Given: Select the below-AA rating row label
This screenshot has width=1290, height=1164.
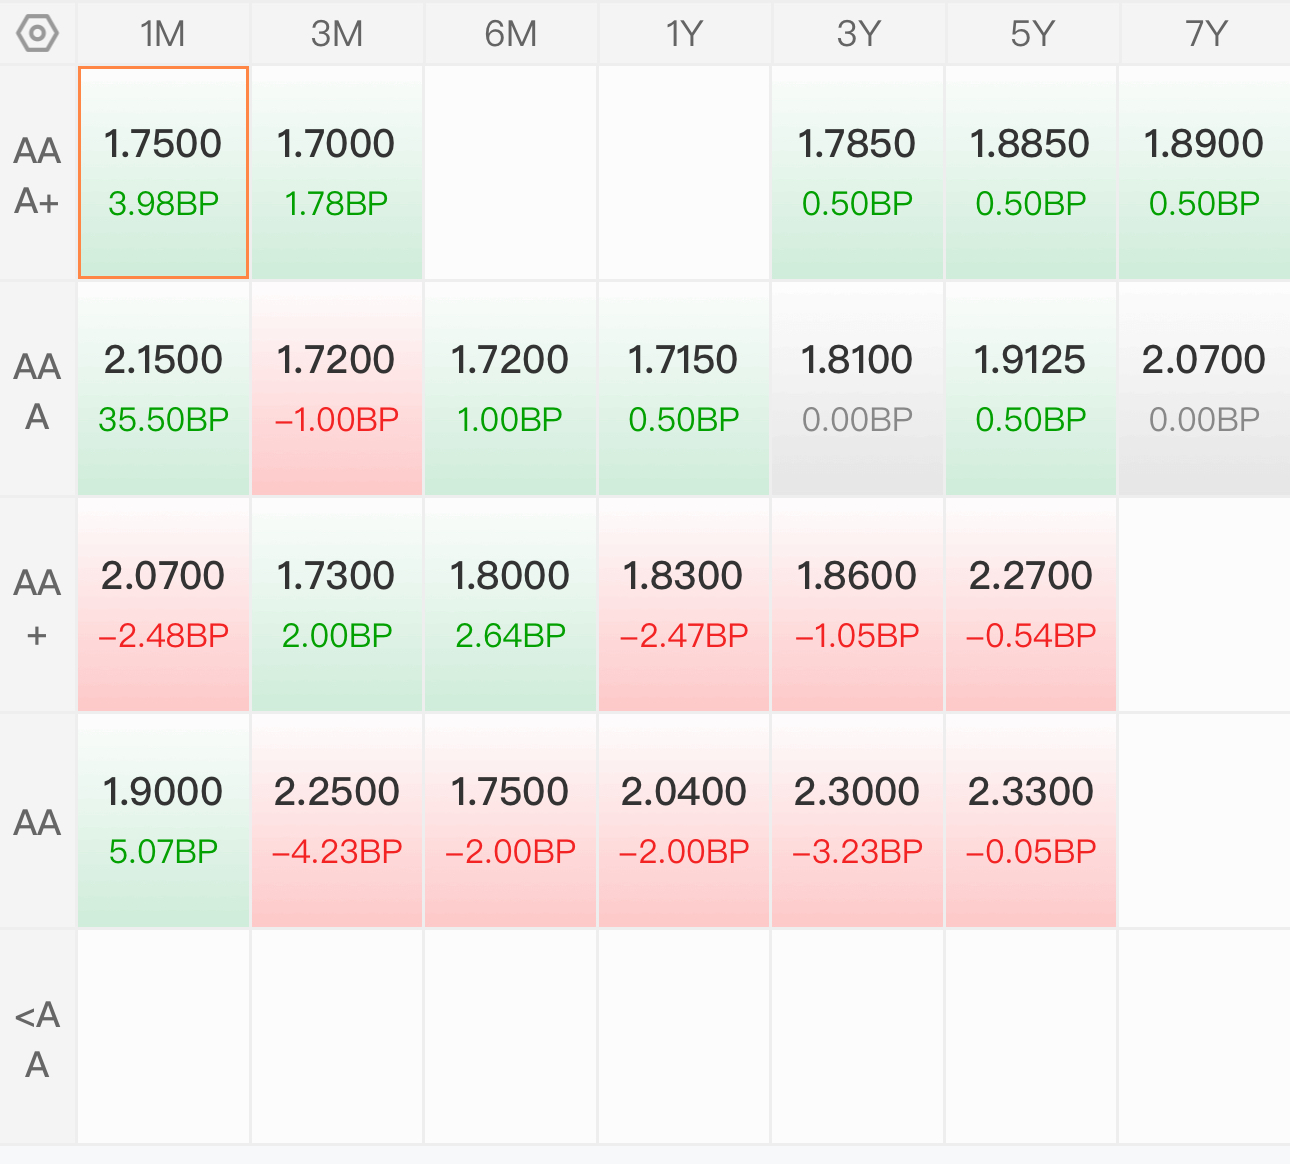Looking at the screenshot, I should click(x=38, y=1039).
